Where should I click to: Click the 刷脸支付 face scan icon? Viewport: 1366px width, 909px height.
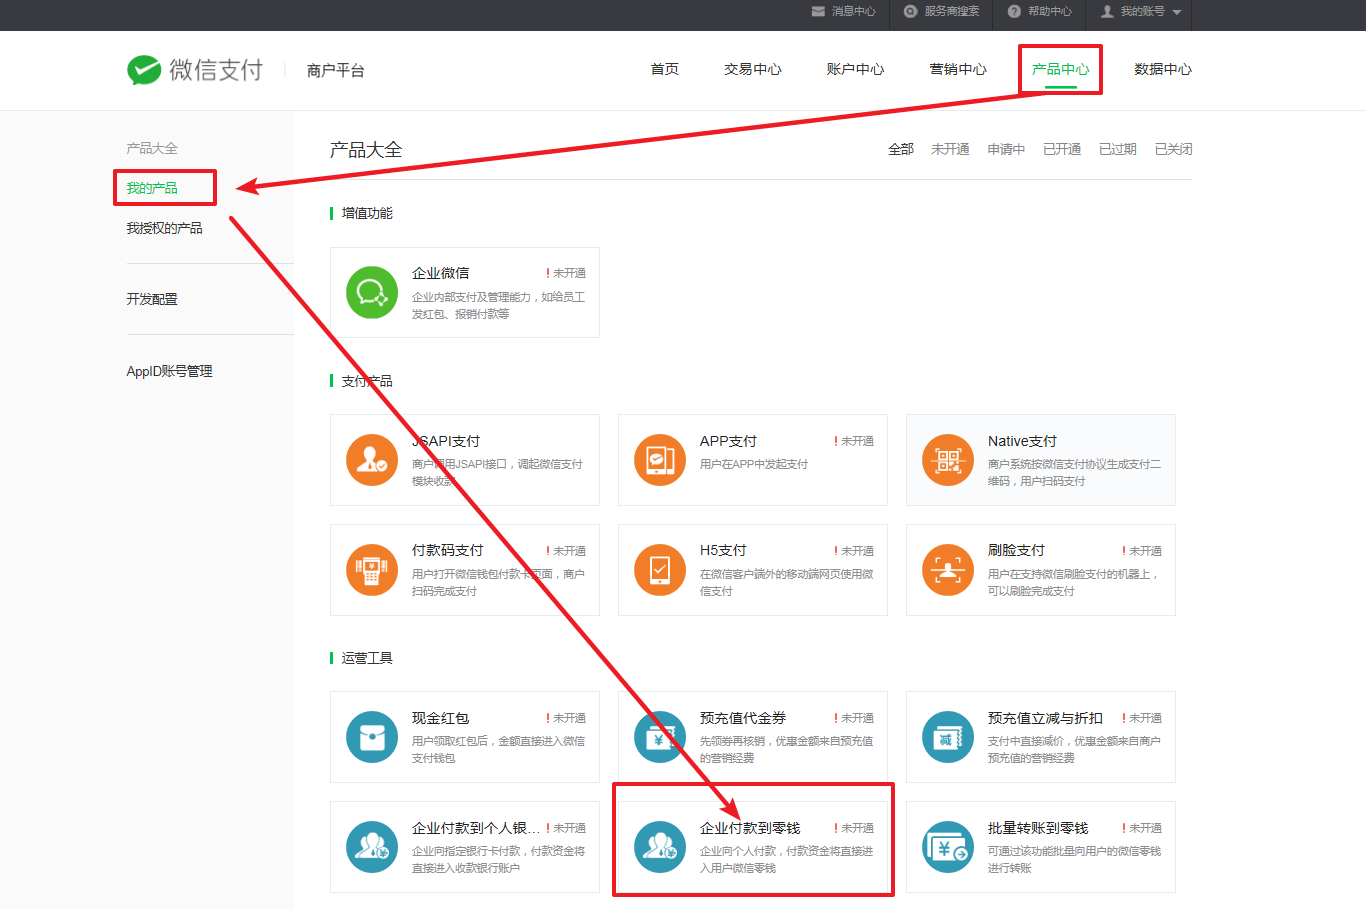(948, 570)
